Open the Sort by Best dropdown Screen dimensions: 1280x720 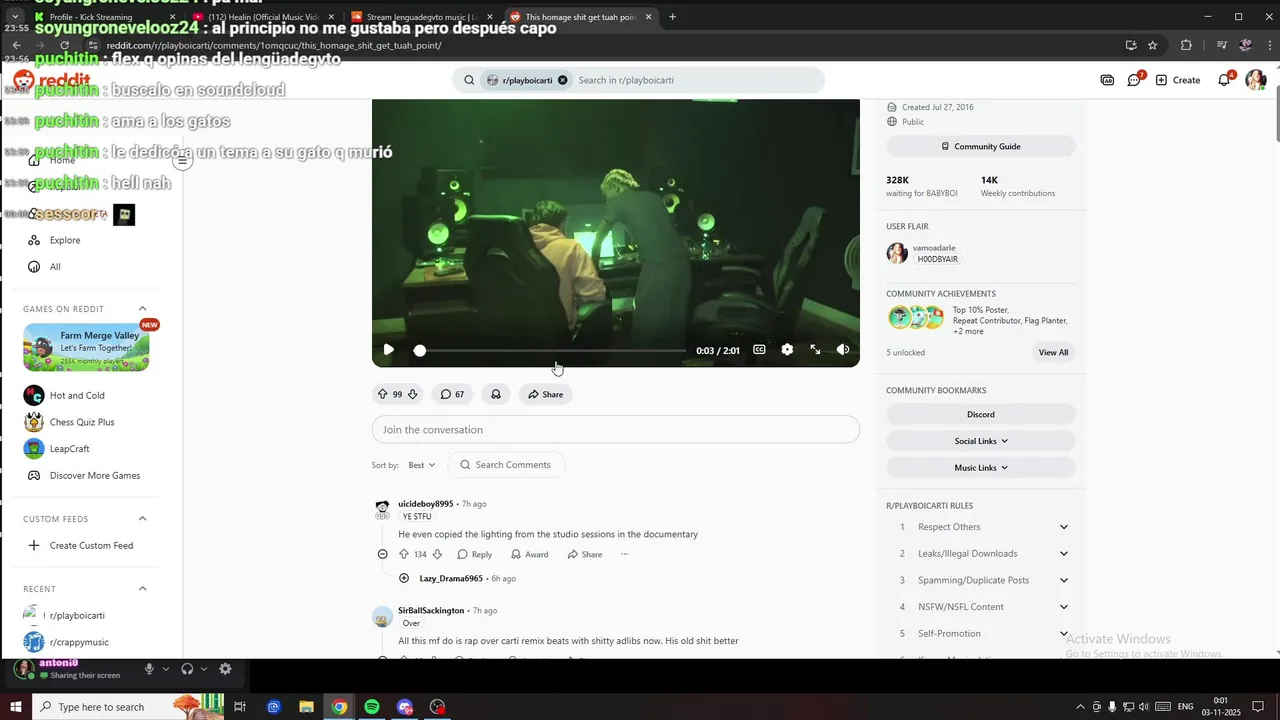pos(422,465)
